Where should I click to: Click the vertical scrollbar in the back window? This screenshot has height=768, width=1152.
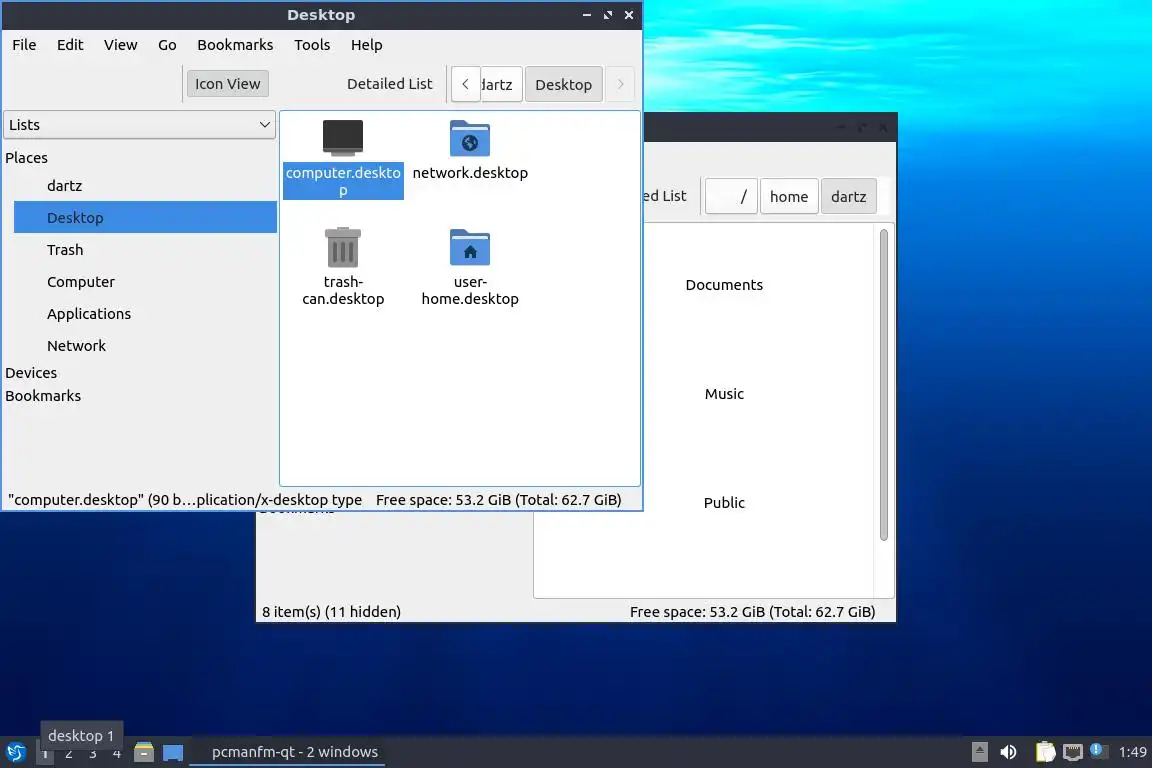point(883,384)
